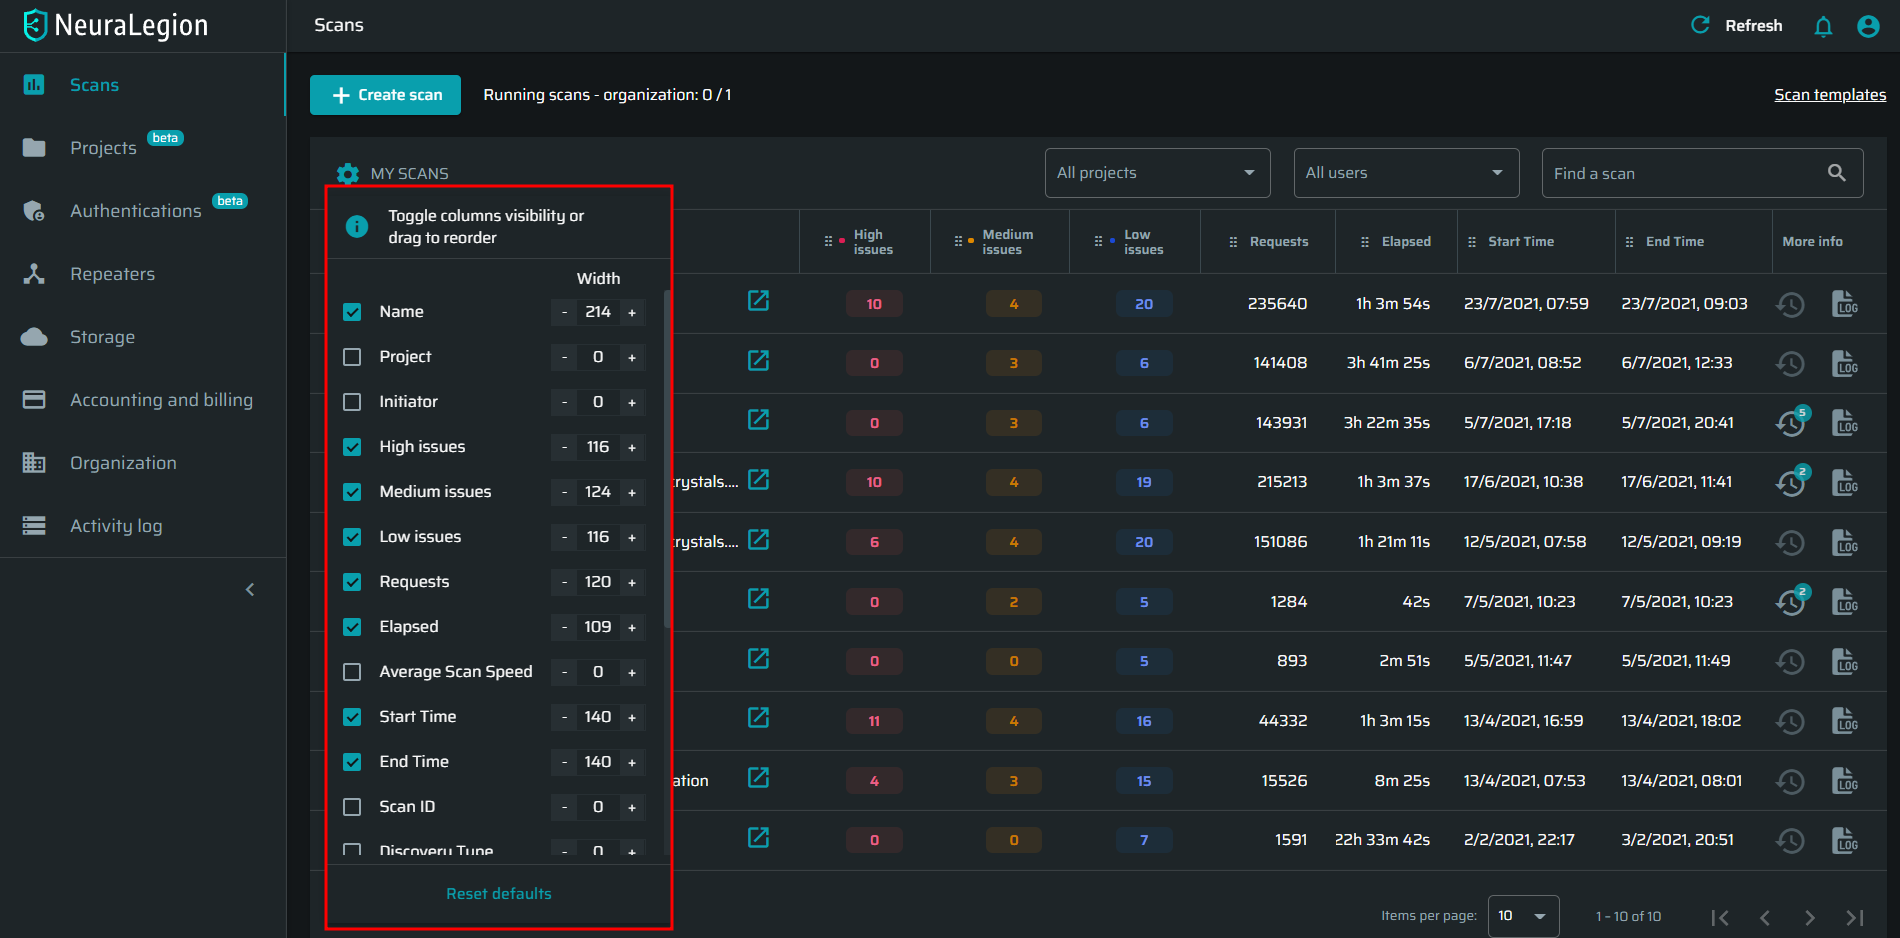This screenshot has width=1900, height=938.
Task: Open the LOG file for the 7/5/2021 scan
Action: (x=1845, y=601)
